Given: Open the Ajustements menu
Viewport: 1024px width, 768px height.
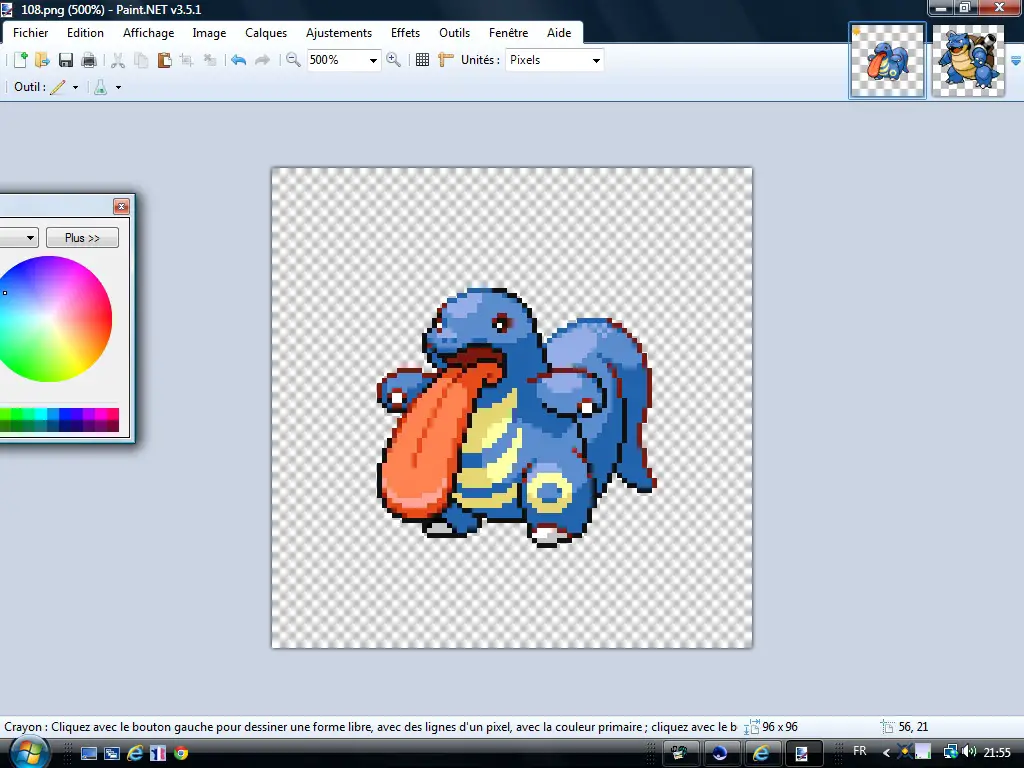Looking at the screenshot, I should click(x=339, y=33).
